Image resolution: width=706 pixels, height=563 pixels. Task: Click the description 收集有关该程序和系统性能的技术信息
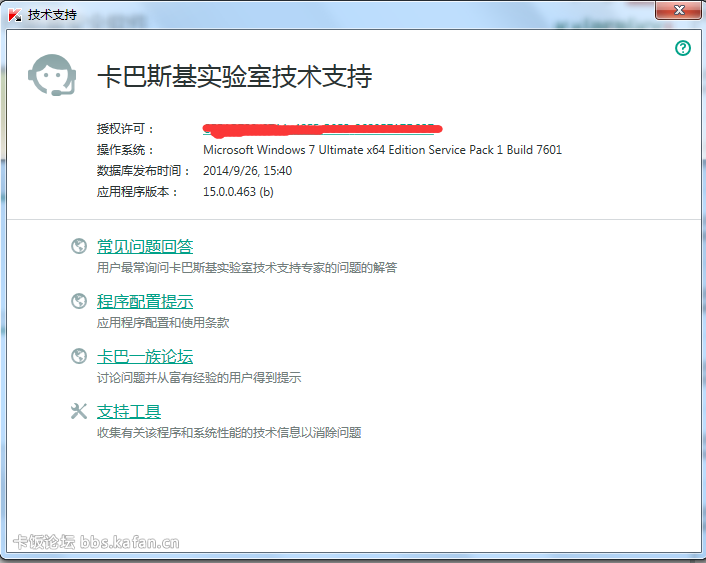tap(229, 432)
